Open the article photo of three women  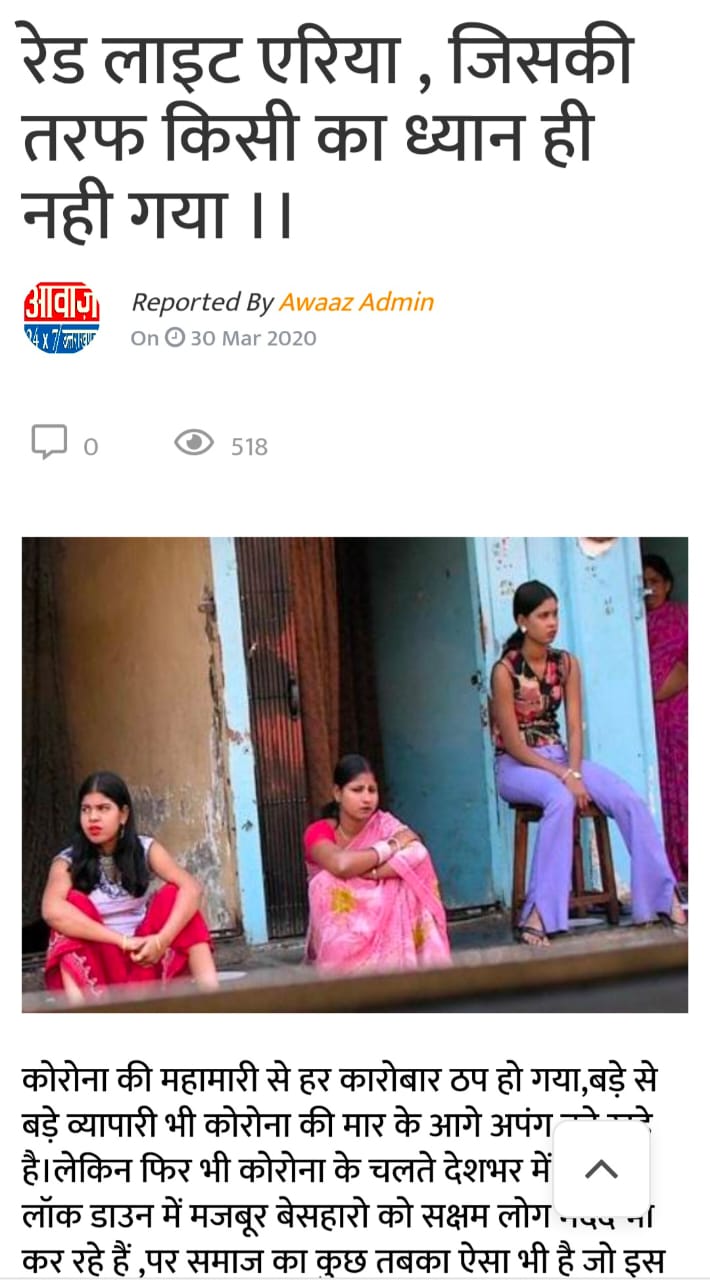[355, 775]
